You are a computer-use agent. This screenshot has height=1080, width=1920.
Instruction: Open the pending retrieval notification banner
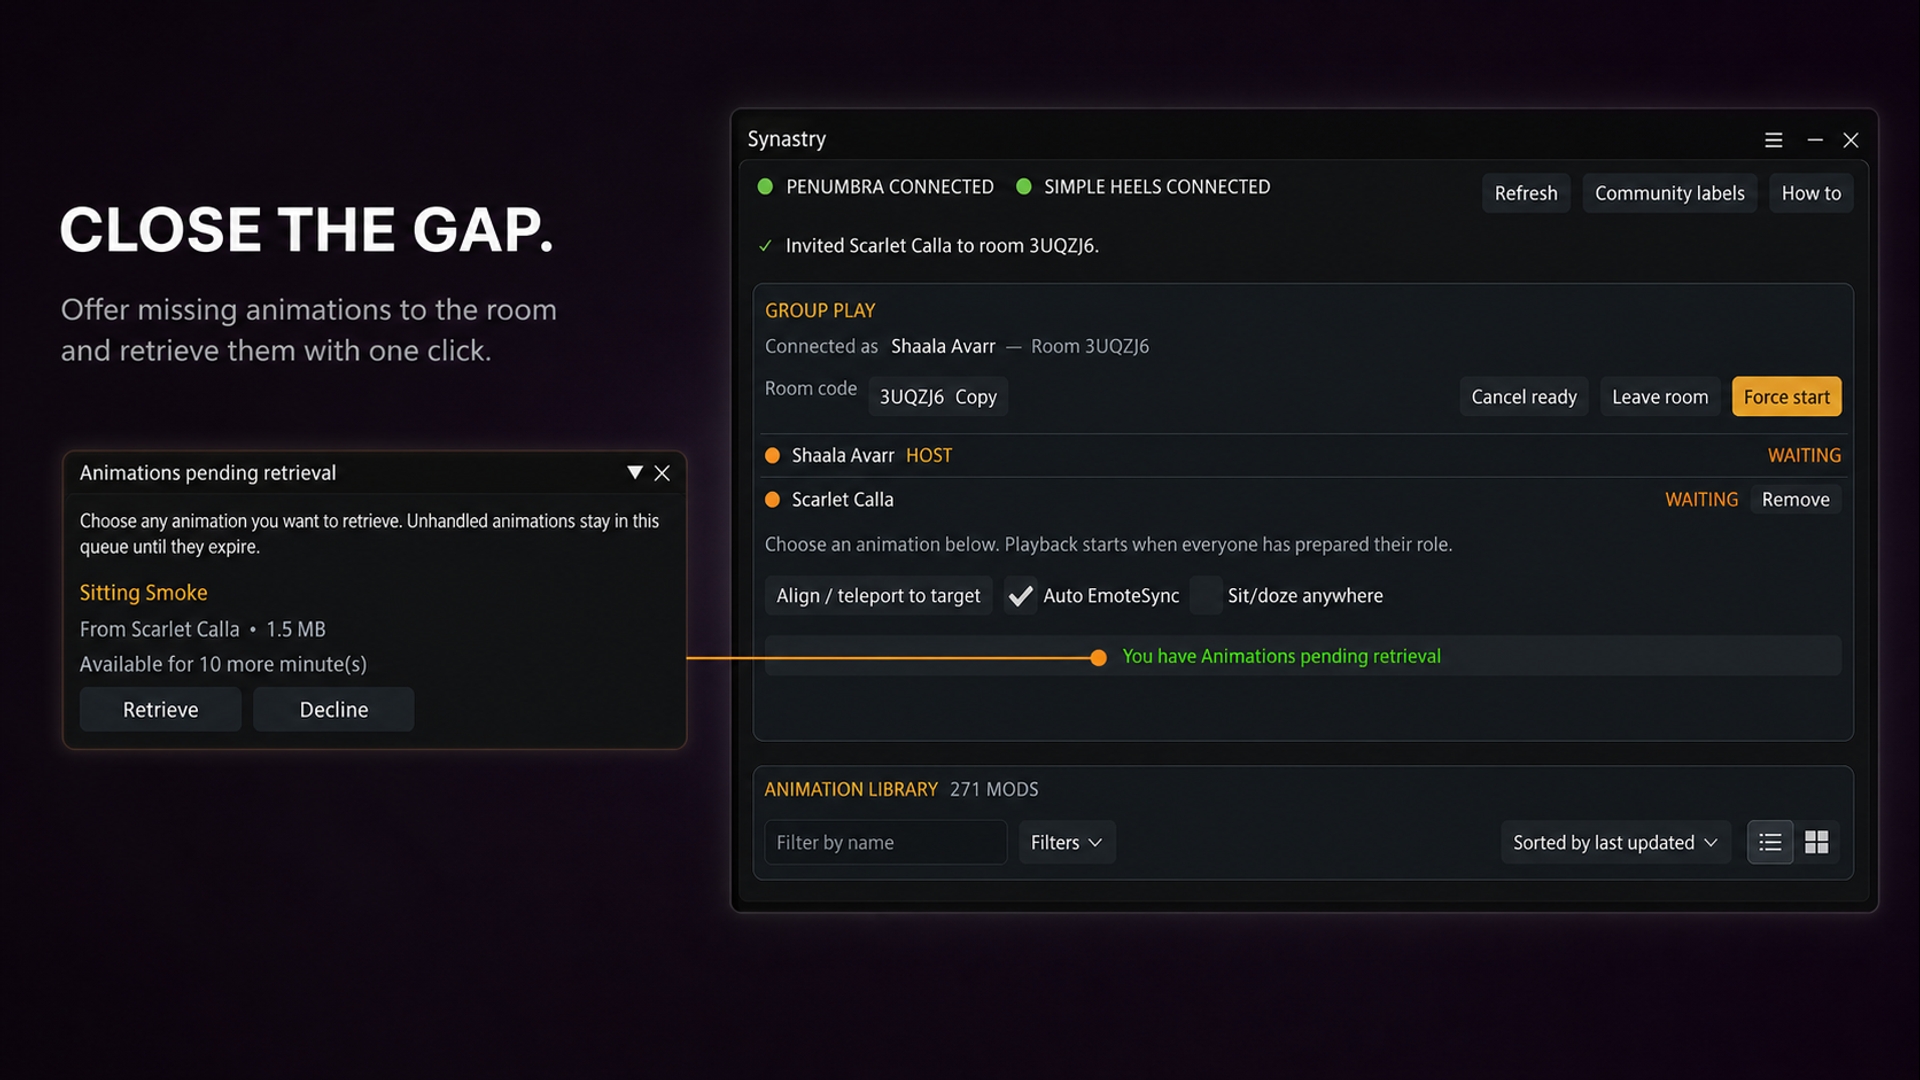pos(1302,656)
